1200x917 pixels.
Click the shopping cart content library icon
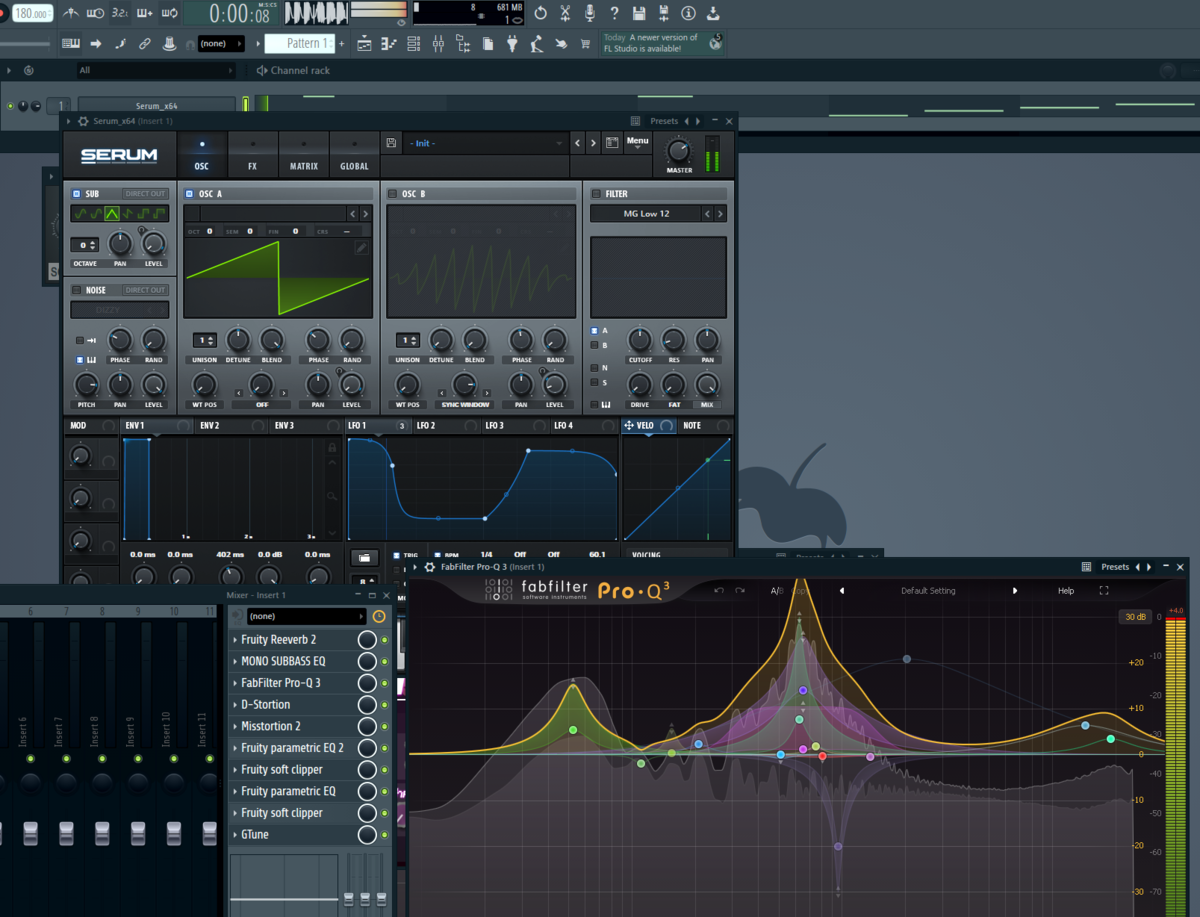point(584,44)
